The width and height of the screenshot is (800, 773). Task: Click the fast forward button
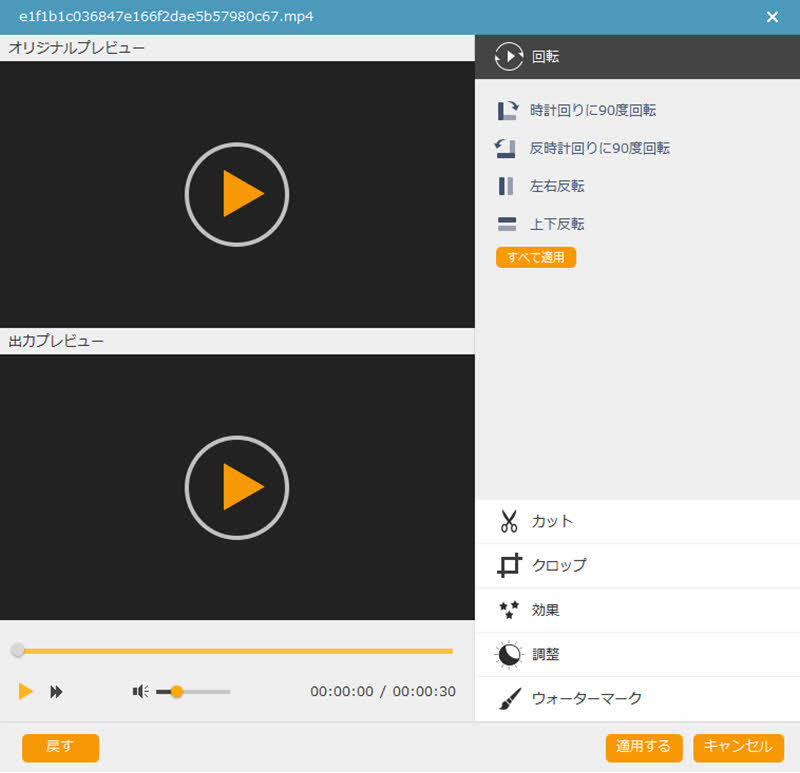tap(57, 691)
